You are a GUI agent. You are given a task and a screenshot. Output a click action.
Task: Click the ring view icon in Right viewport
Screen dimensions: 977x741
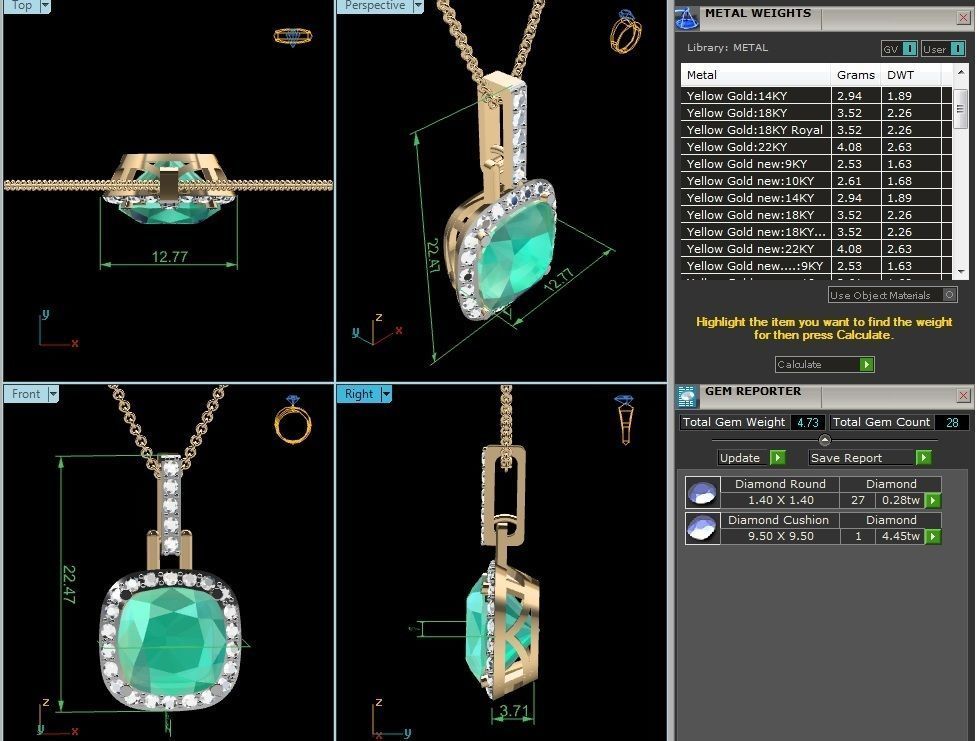pyautogui.click(x=625, y=419)
